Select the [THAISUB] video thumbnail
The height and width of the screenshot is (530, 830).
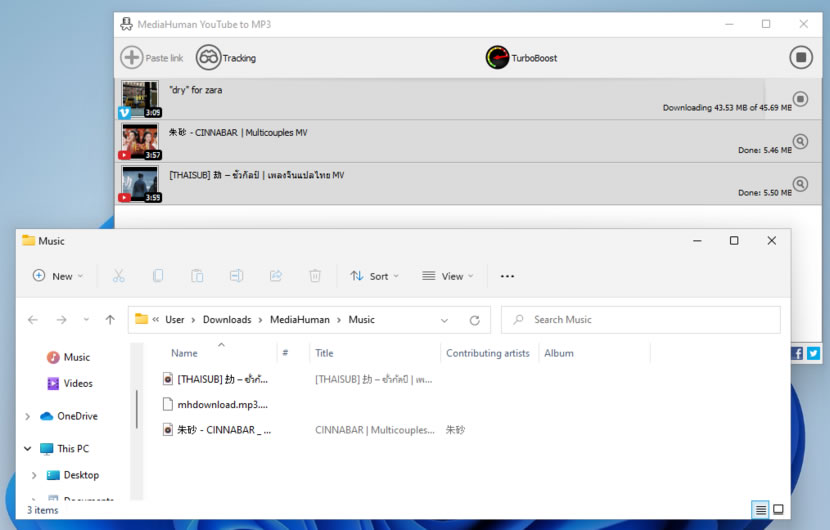[x=140, y=184]
